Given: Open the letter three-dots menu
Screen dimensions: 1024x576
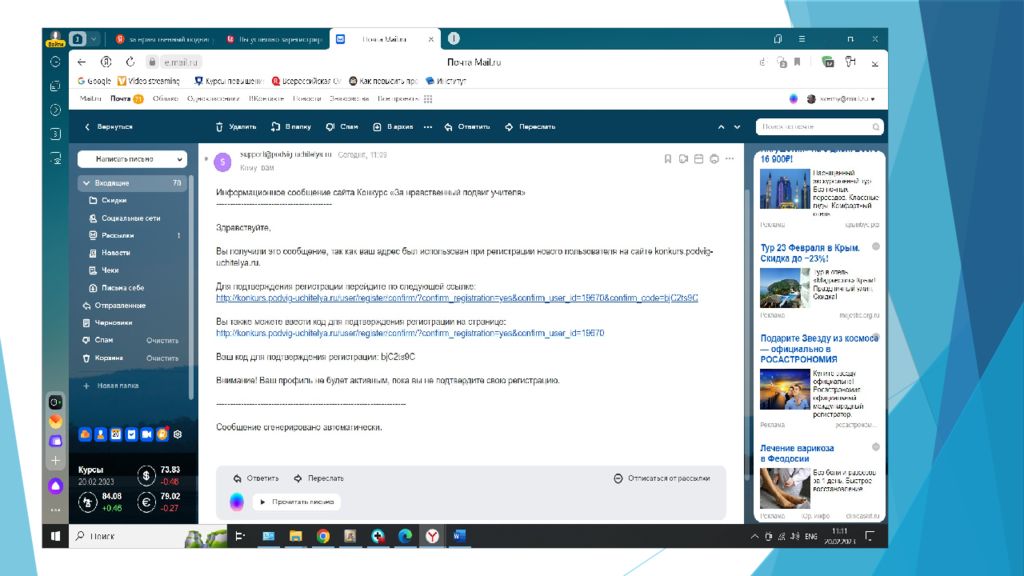Looking at the screenshot, I should [729, 159].
